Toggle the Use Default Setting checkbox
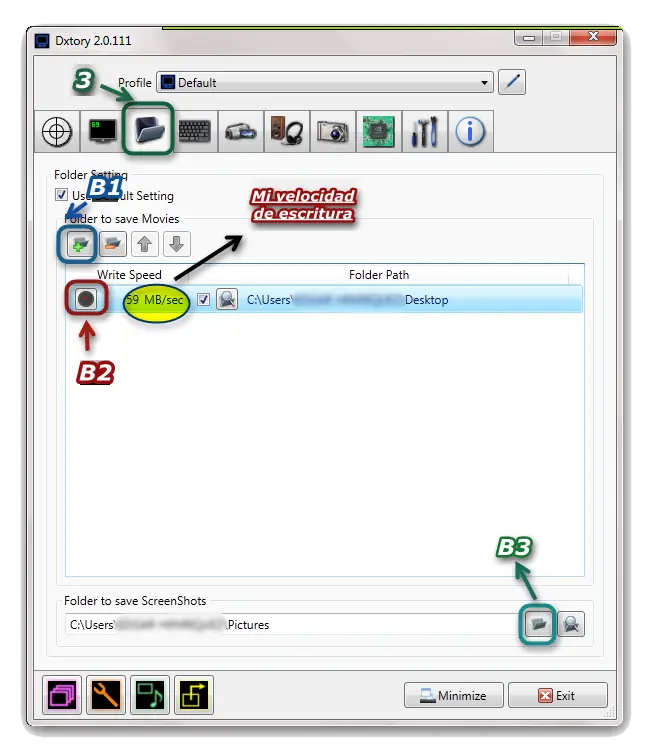This screenshot has height=753, width=650. pos(61,194)
